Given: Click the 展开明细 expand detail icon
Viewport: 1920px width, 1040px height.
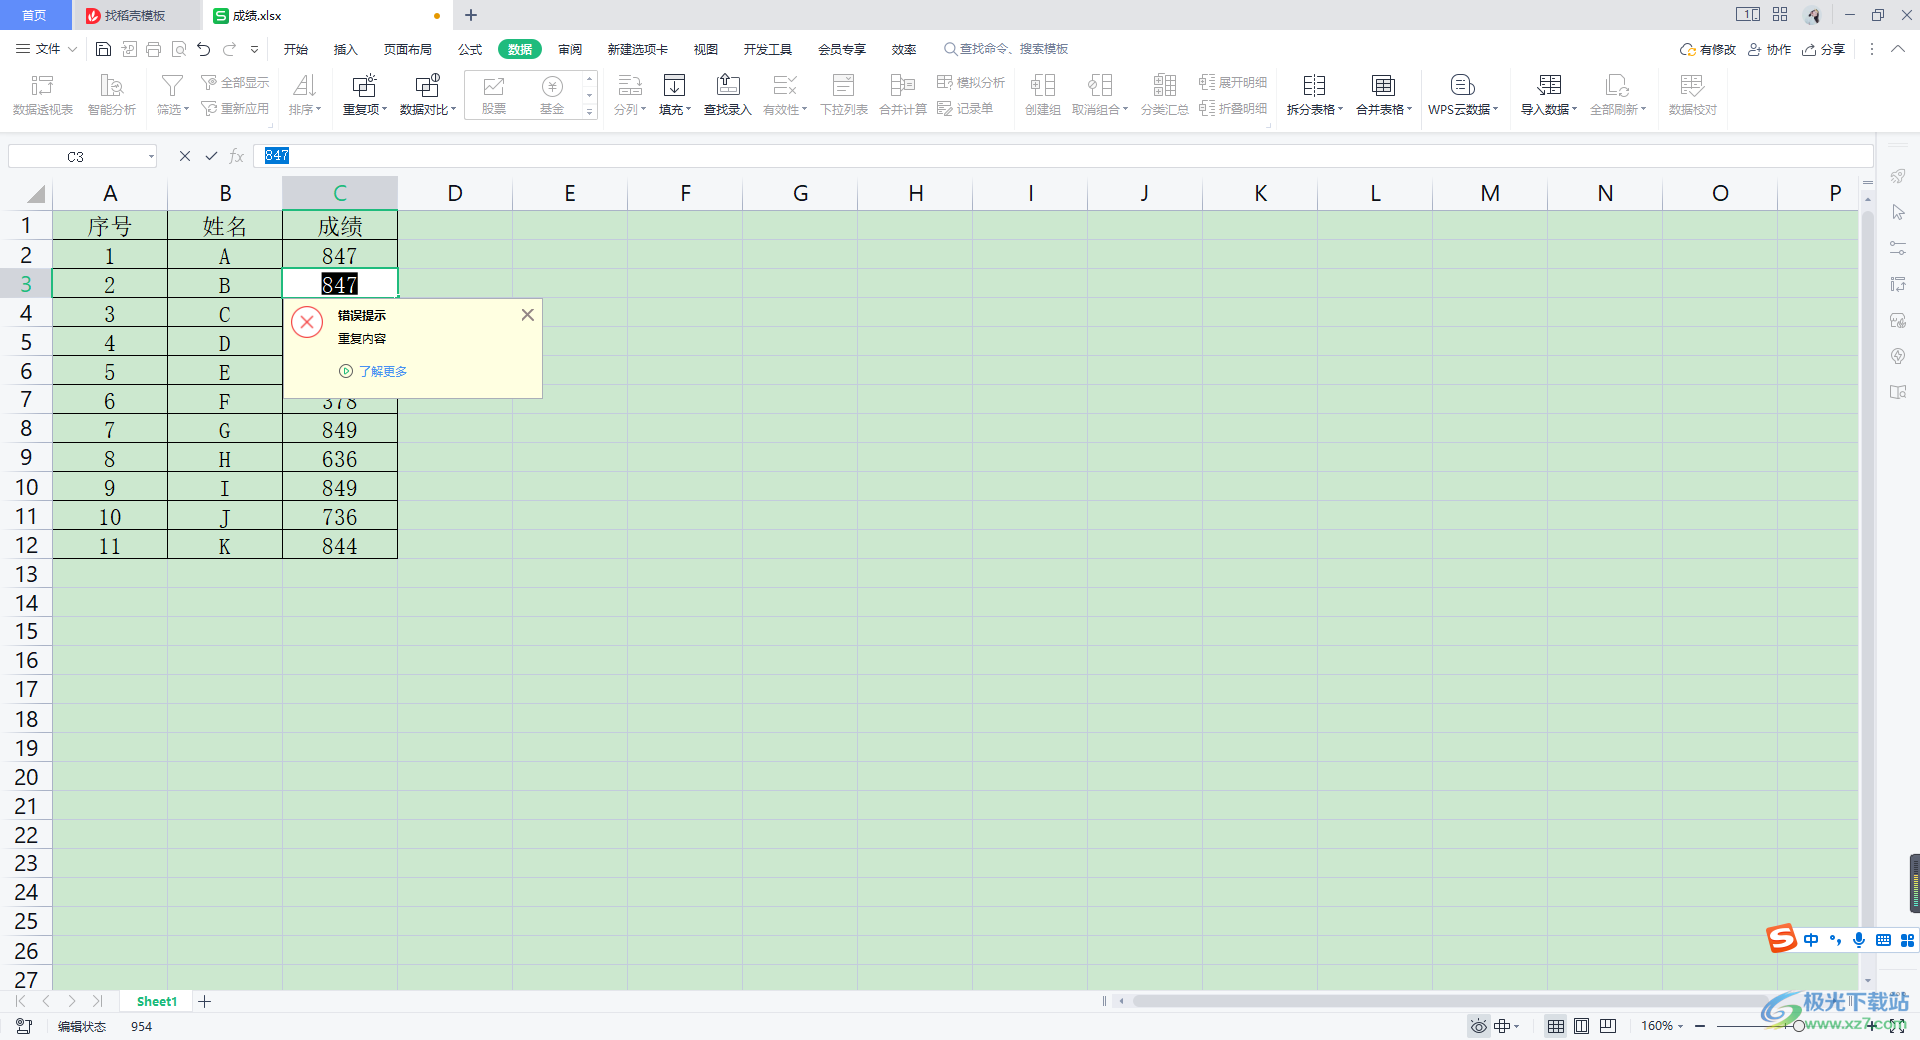Looking at the screenshot, I should click(1233, 82).
